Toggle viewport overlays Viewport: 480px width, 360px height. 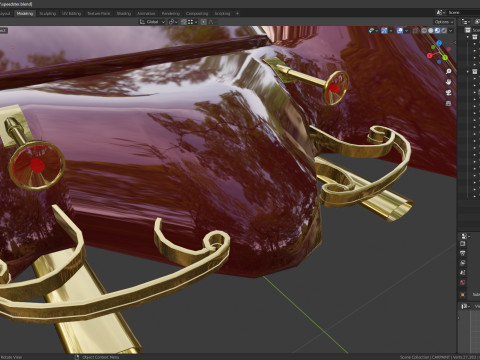click(x=400, y=31)
